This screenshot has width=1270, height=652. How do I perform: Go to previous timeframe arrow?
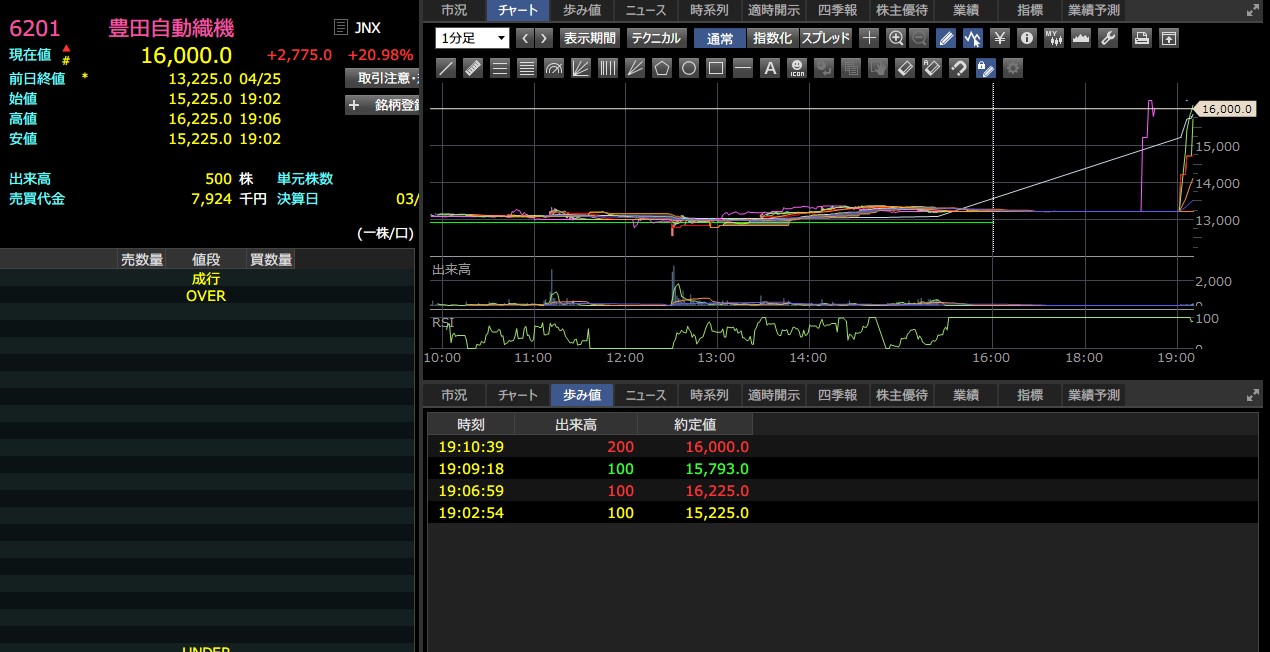(x=525, y=38)
